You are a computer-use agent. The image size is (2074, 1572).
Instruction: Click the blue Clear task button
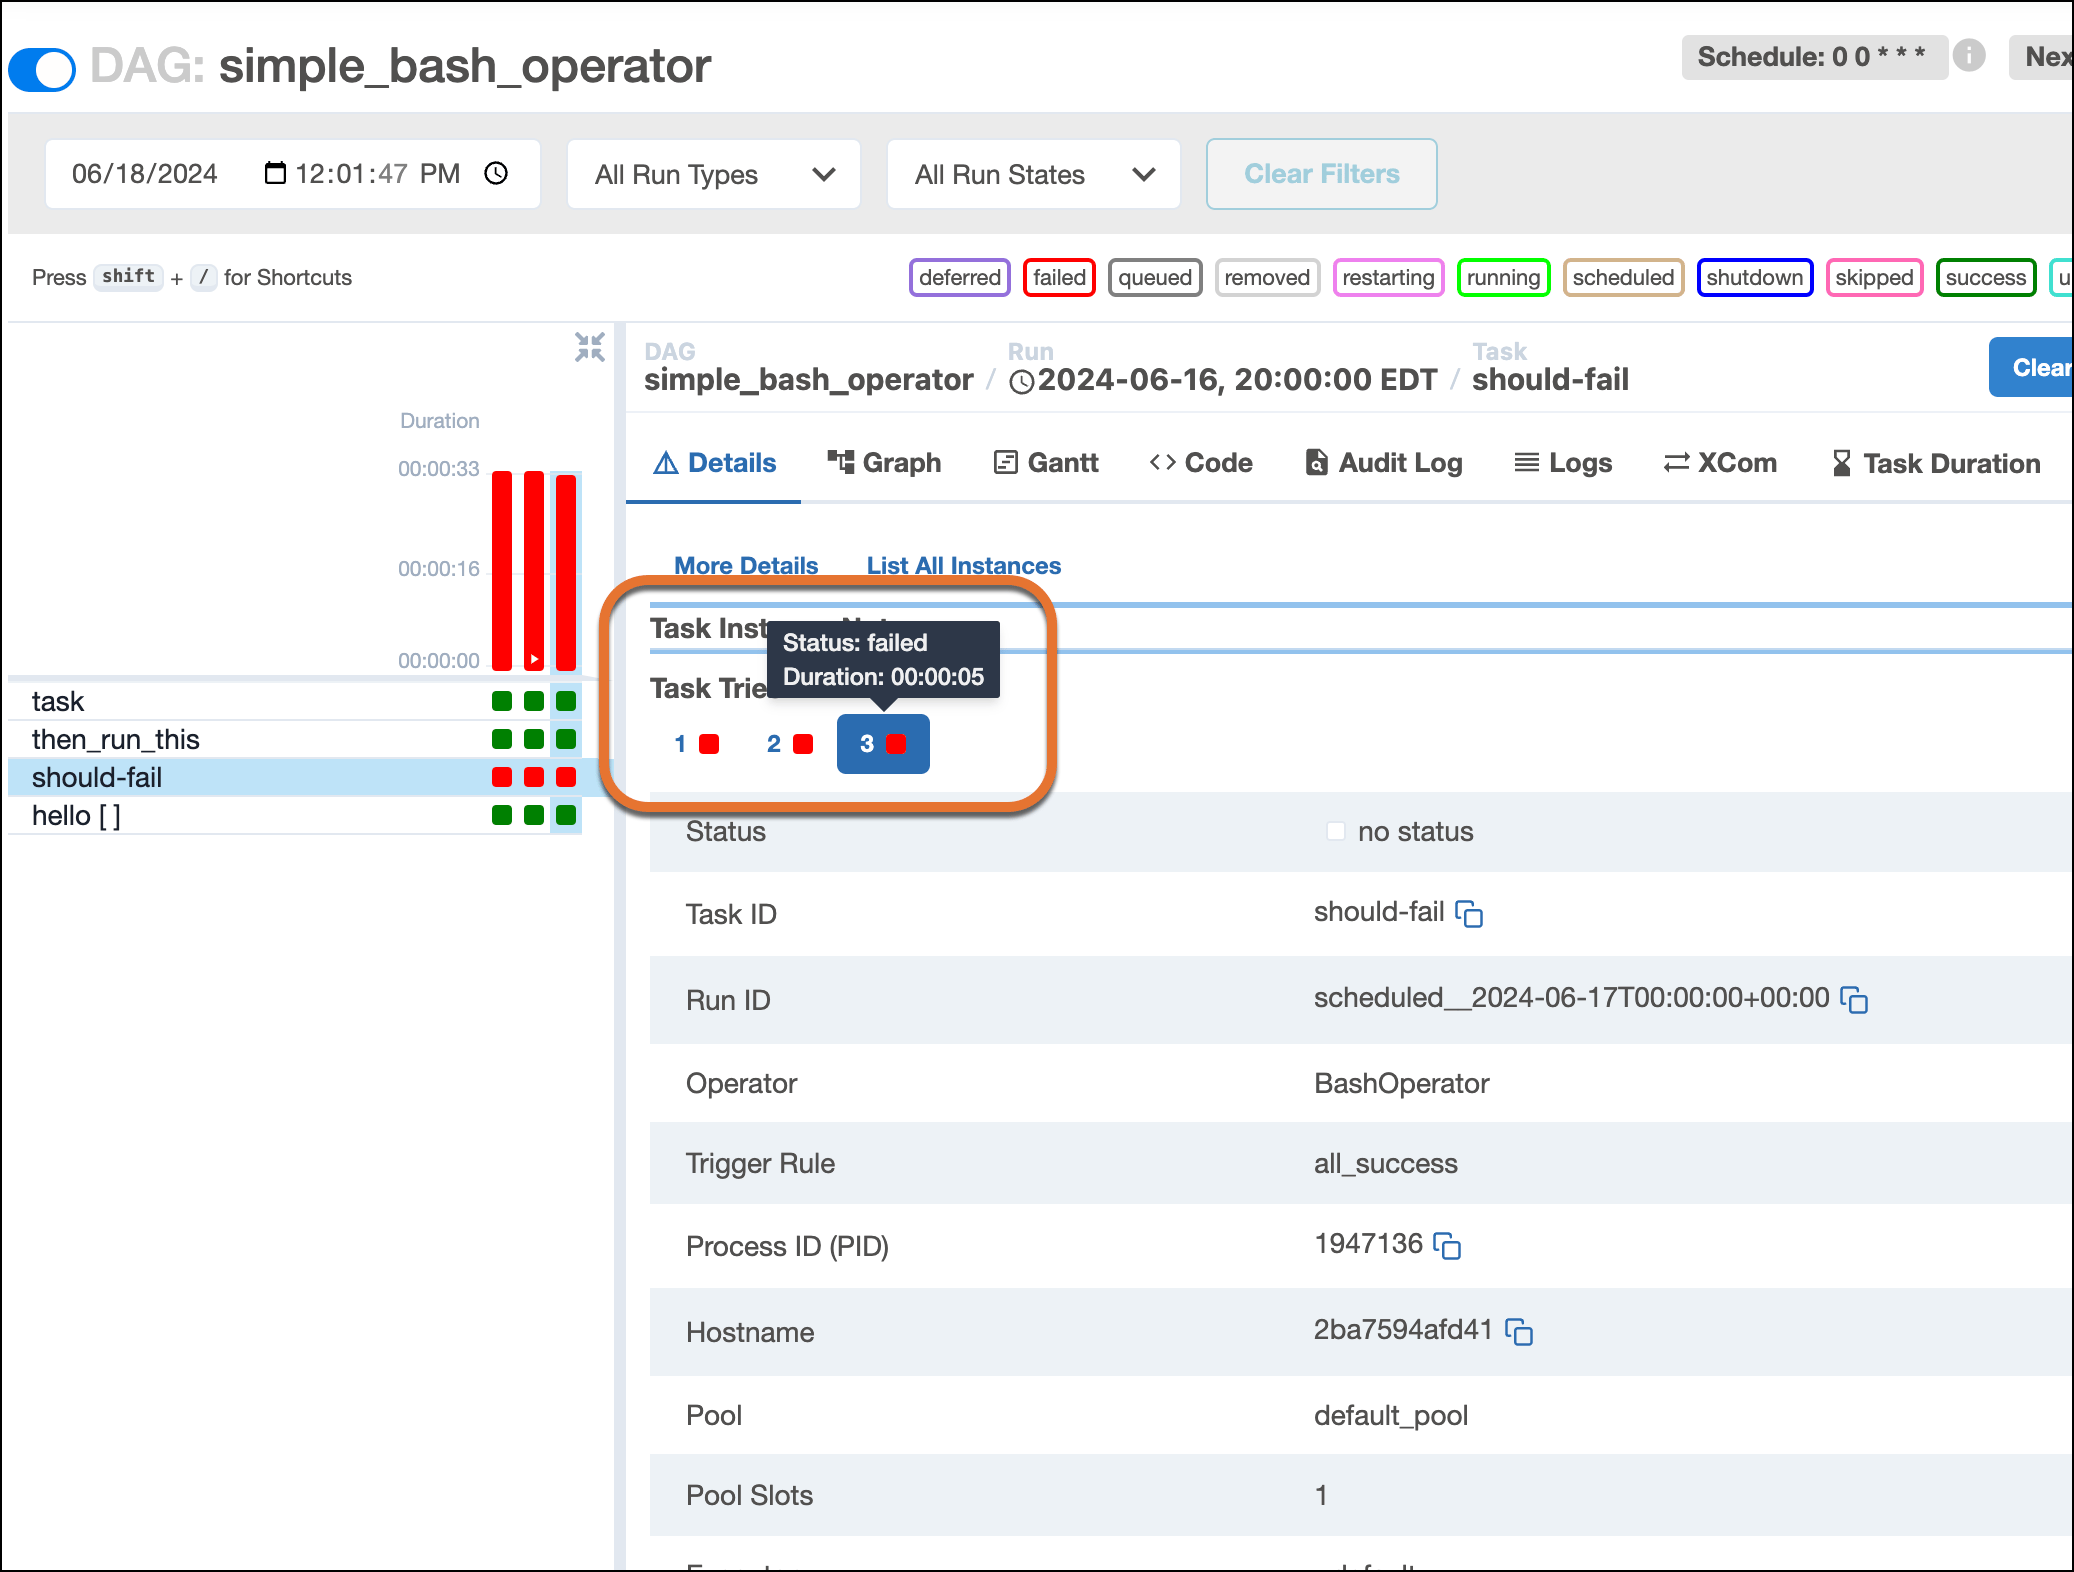pos(2031,367)
